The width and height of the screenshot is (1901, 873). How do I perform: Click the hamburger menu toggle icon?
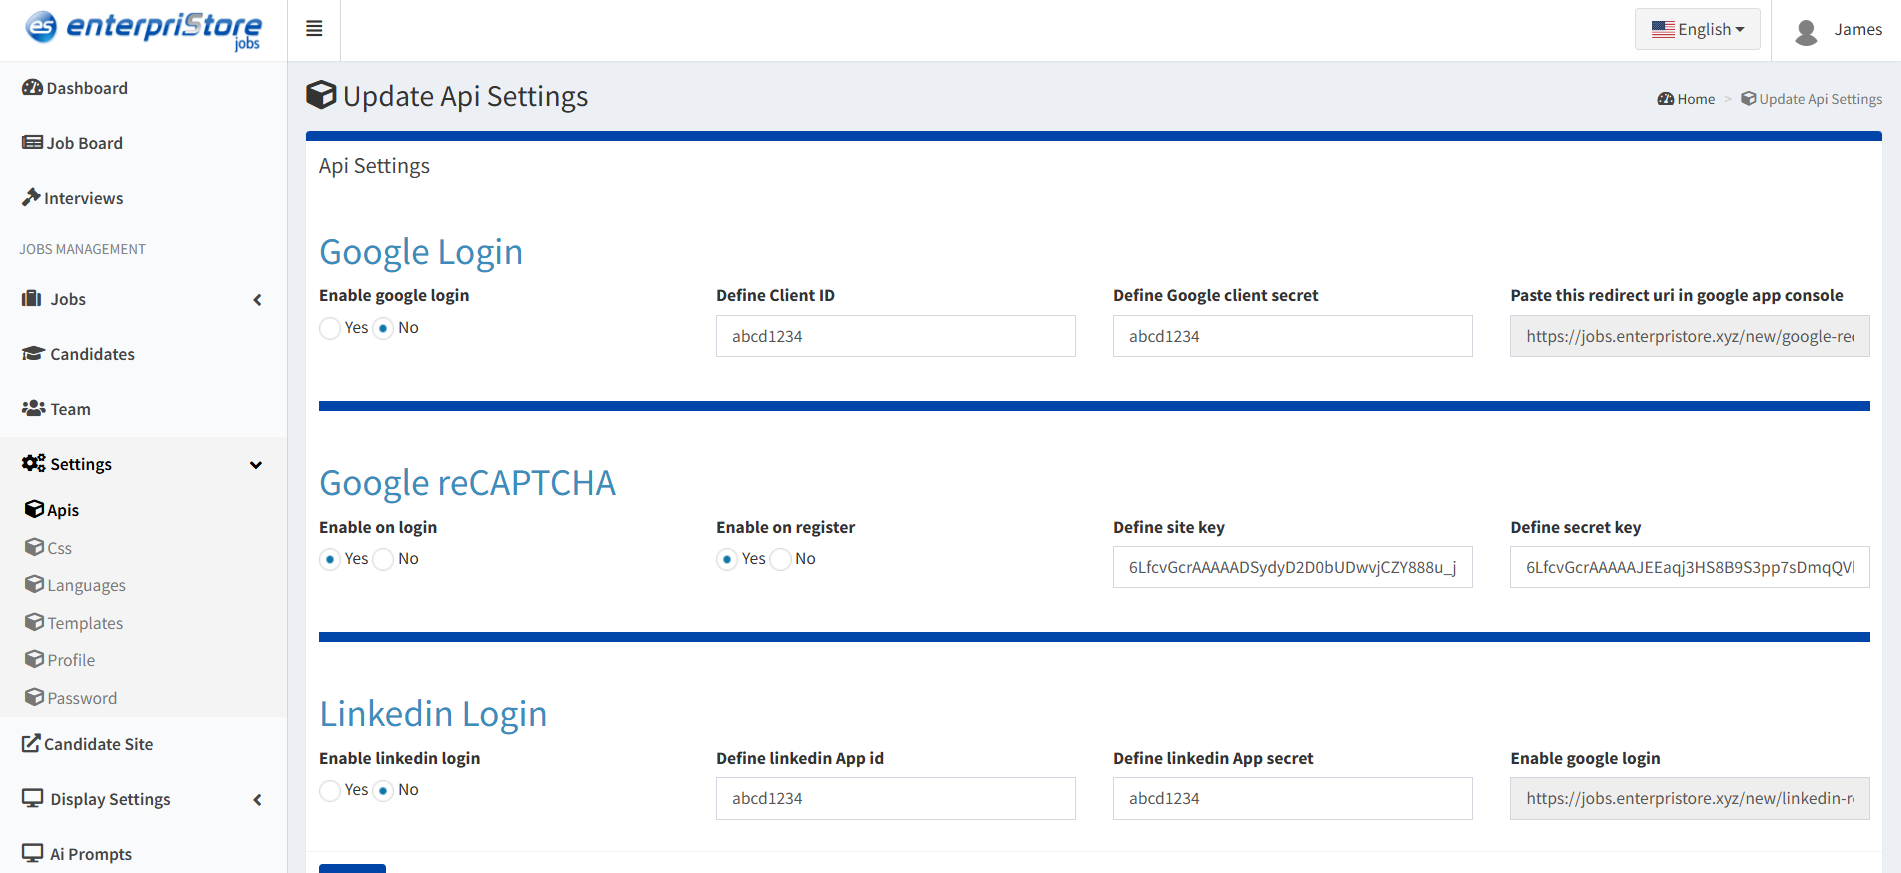coord(314,29)
